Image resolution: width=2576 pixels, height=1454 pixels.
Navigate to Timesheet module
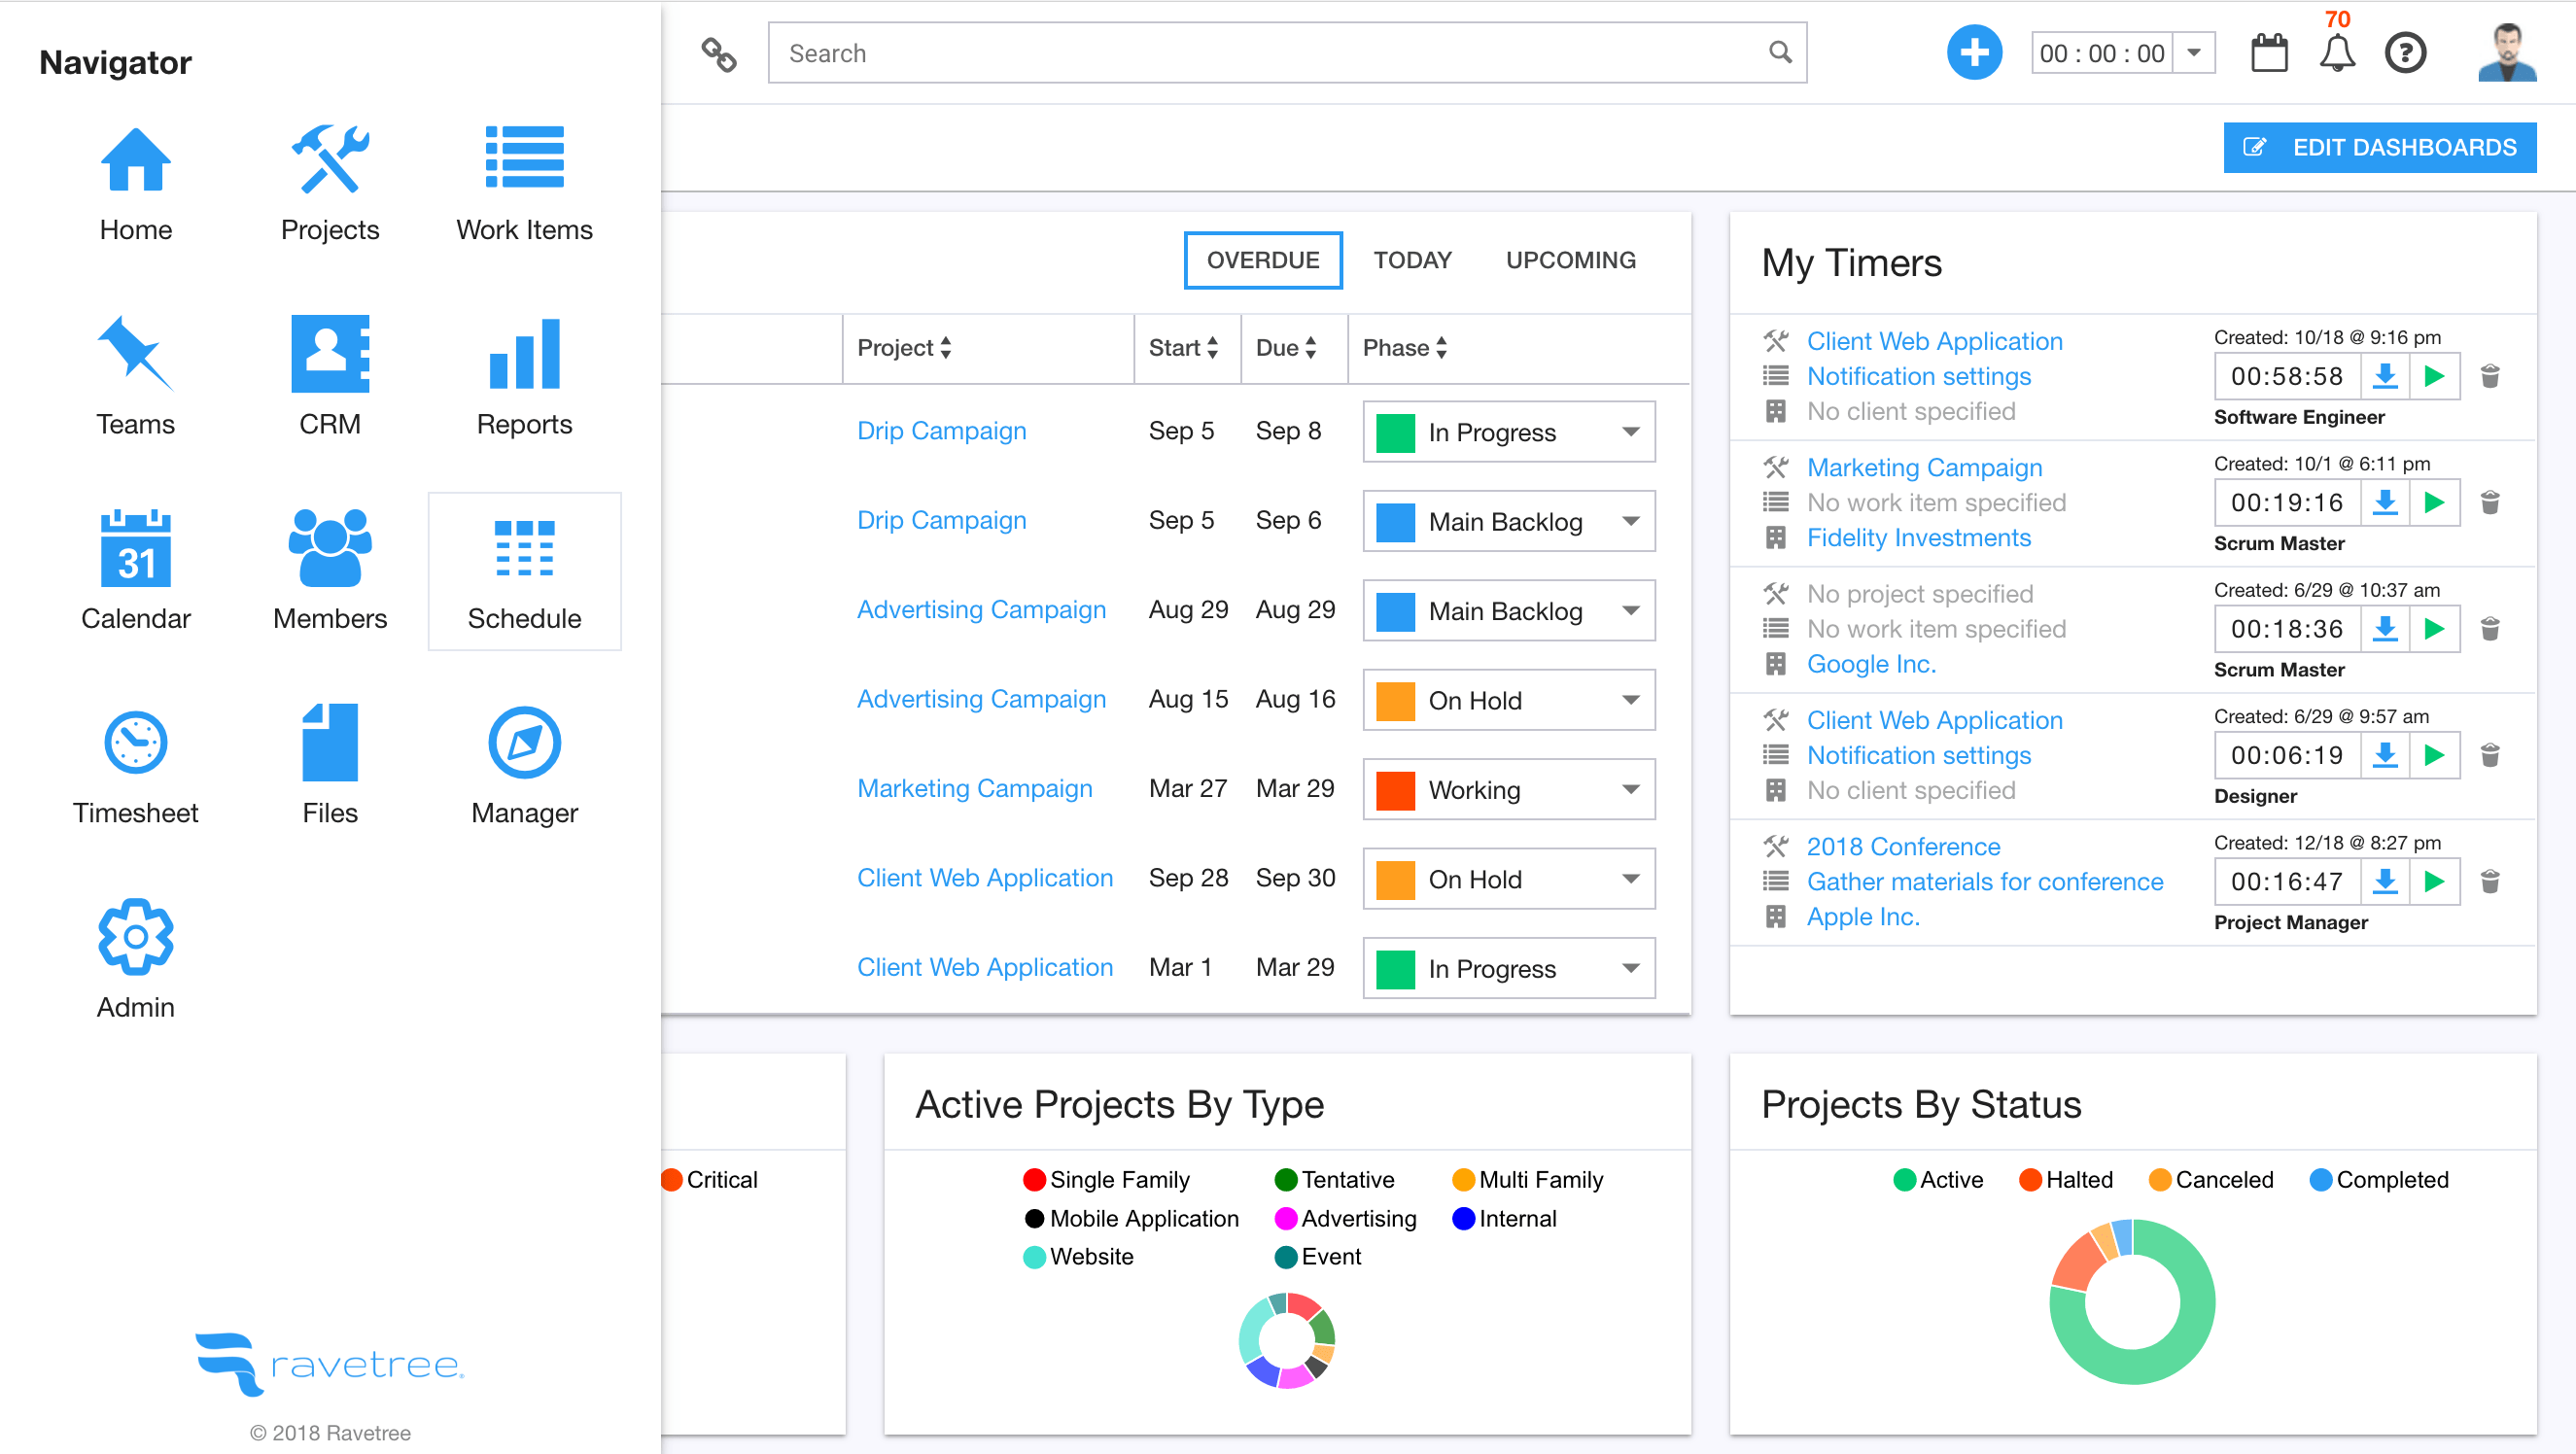coord(134,761)
